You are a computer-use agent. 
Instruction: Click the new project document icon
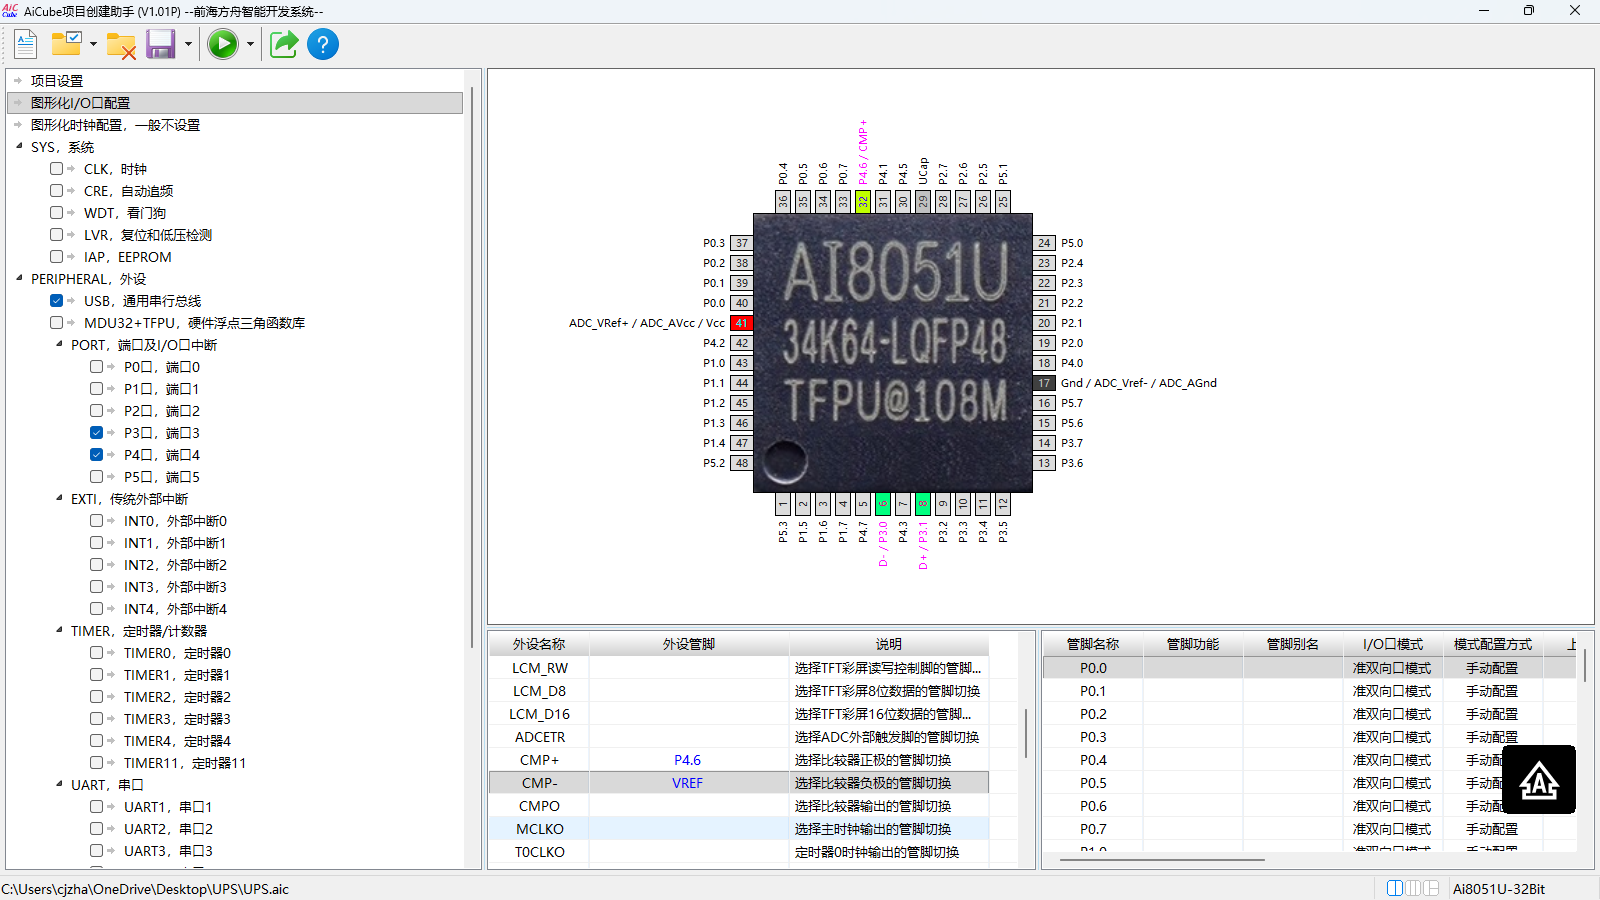tap(26, 44)
